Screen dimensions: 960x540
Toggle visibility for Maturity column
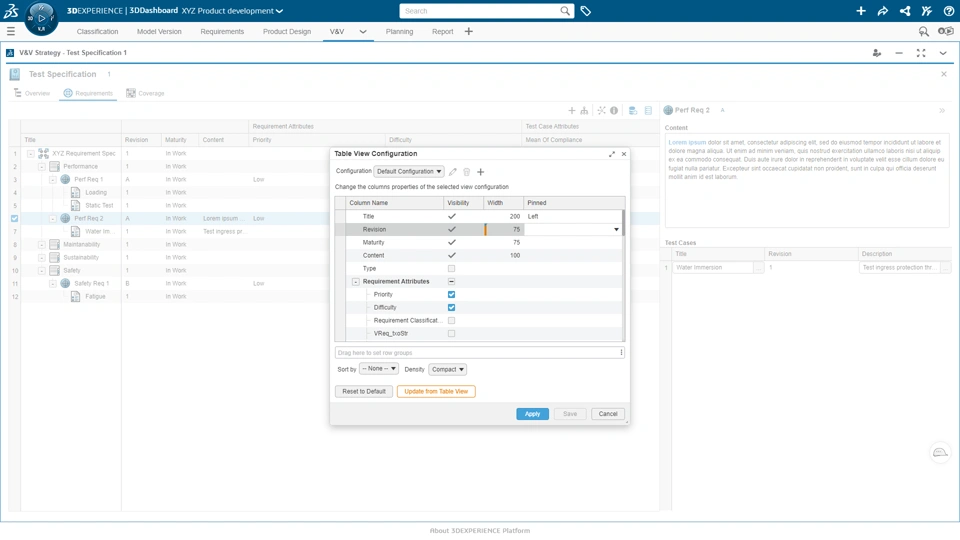(x=452, y=242)
